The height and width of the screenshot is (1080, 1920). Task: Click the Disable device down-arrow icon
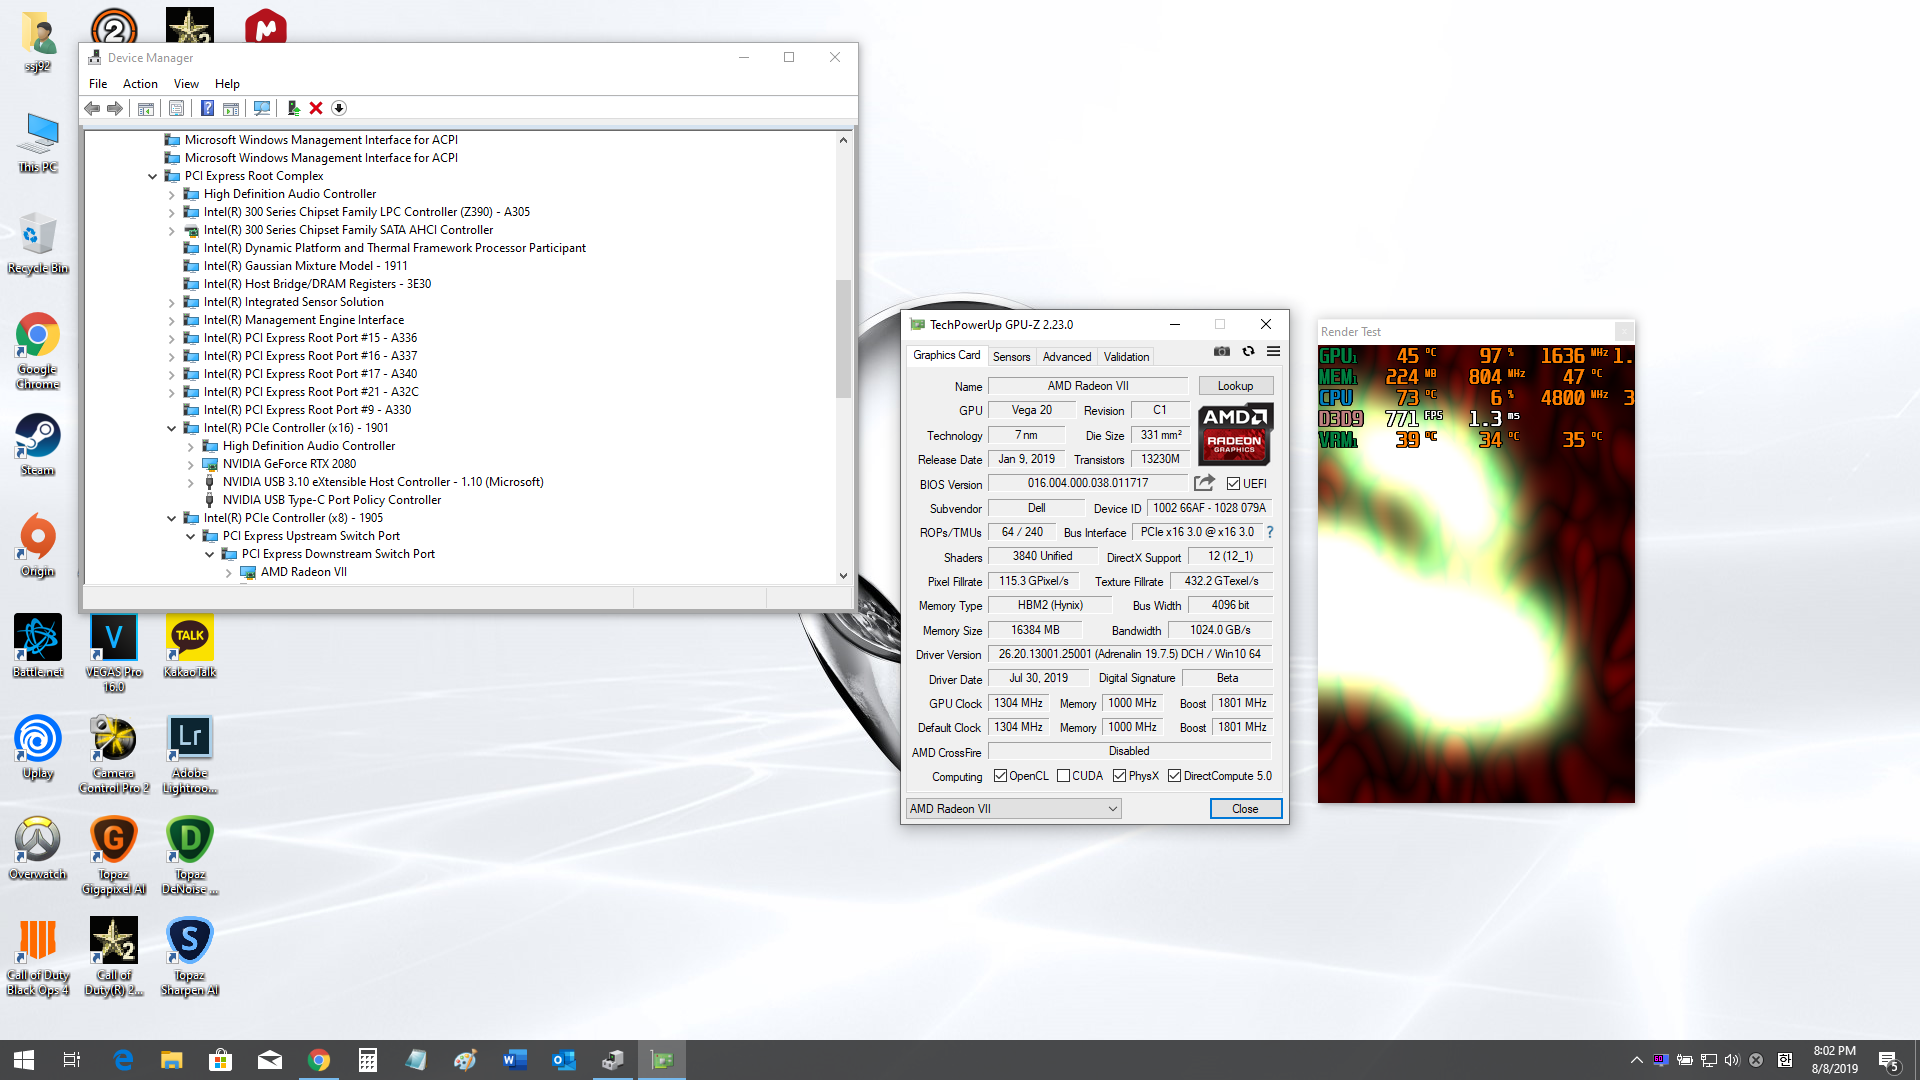339,108
